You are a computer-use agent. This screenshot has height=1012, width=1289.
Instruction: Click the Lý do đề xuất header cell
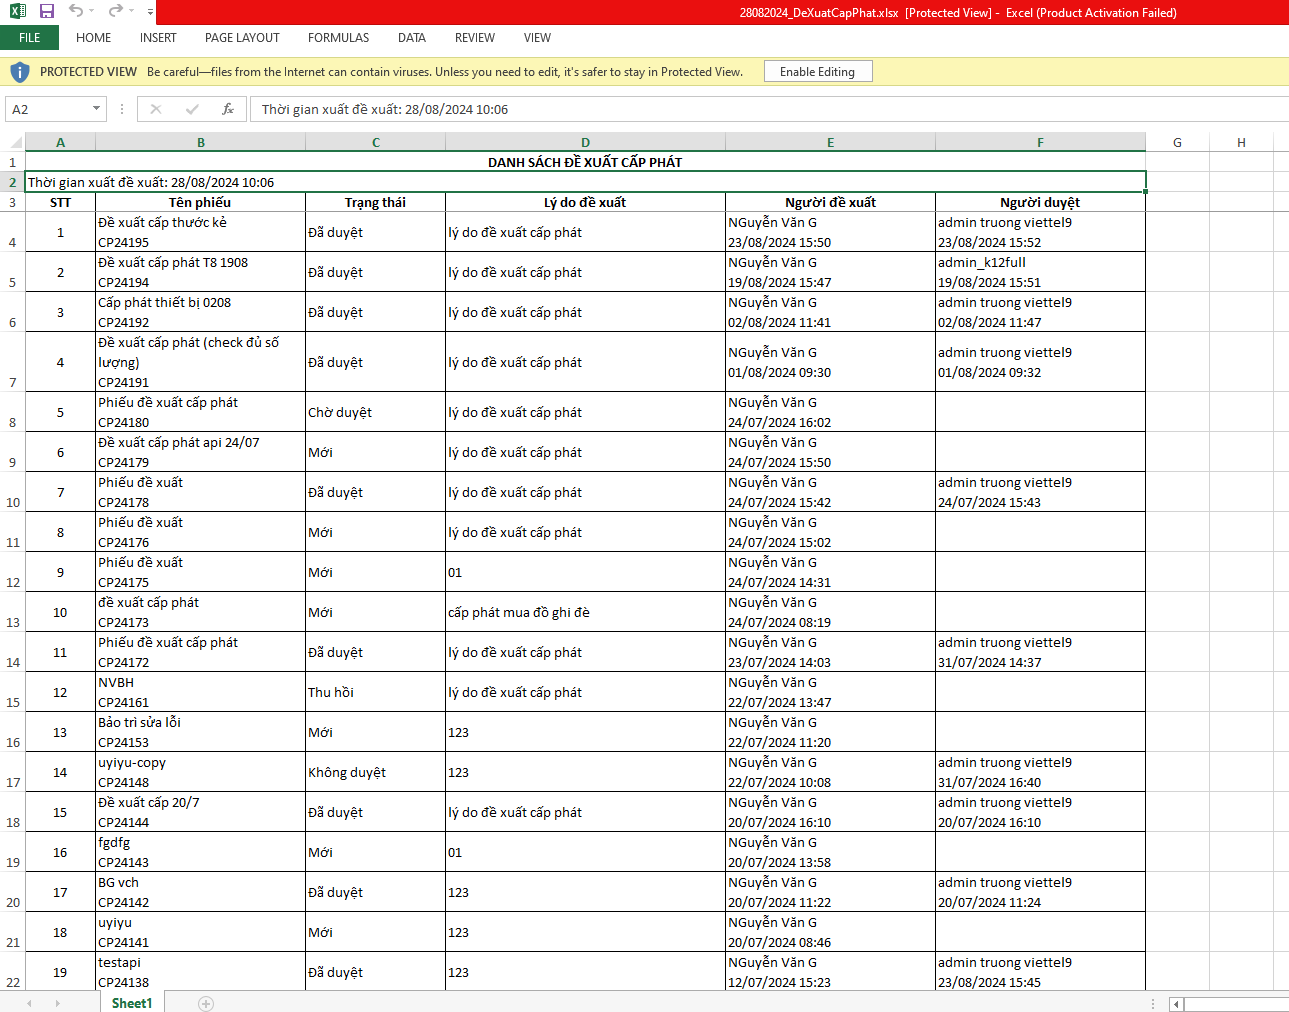tap(585, 202)
